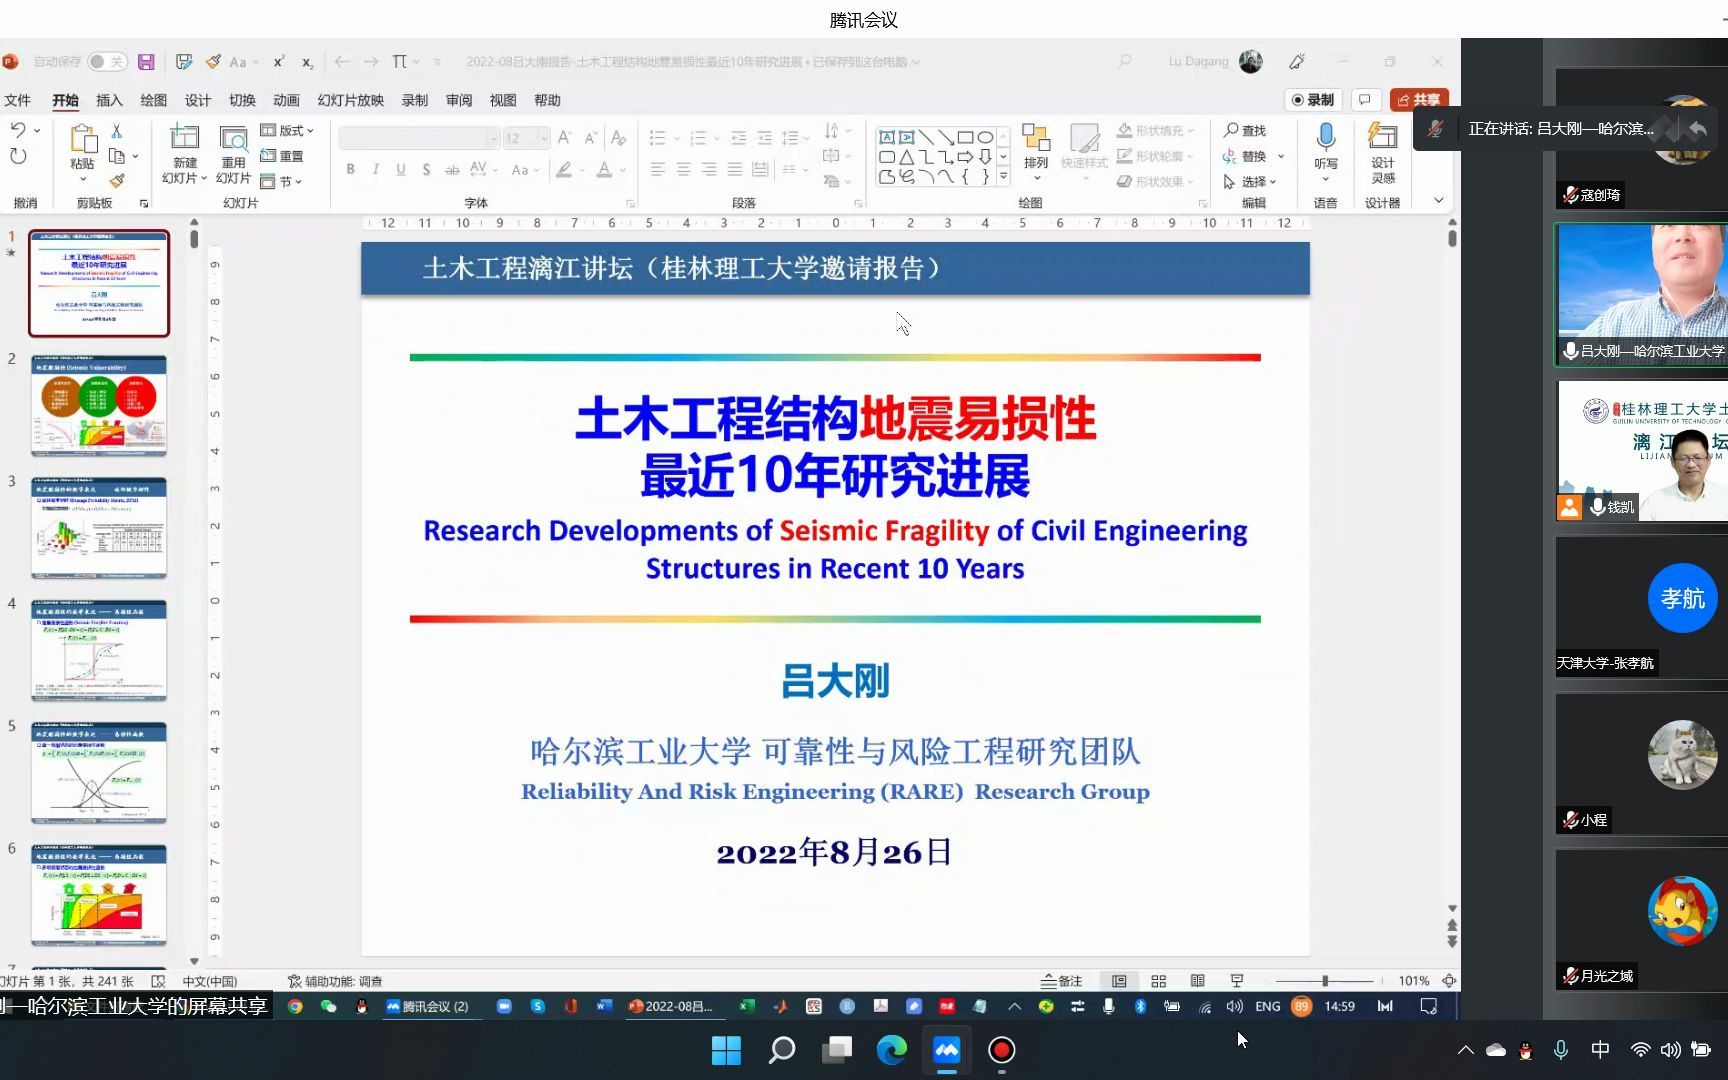
Task: Select slide 4 thumbnail in panel
Action: [x=99, y=650]
